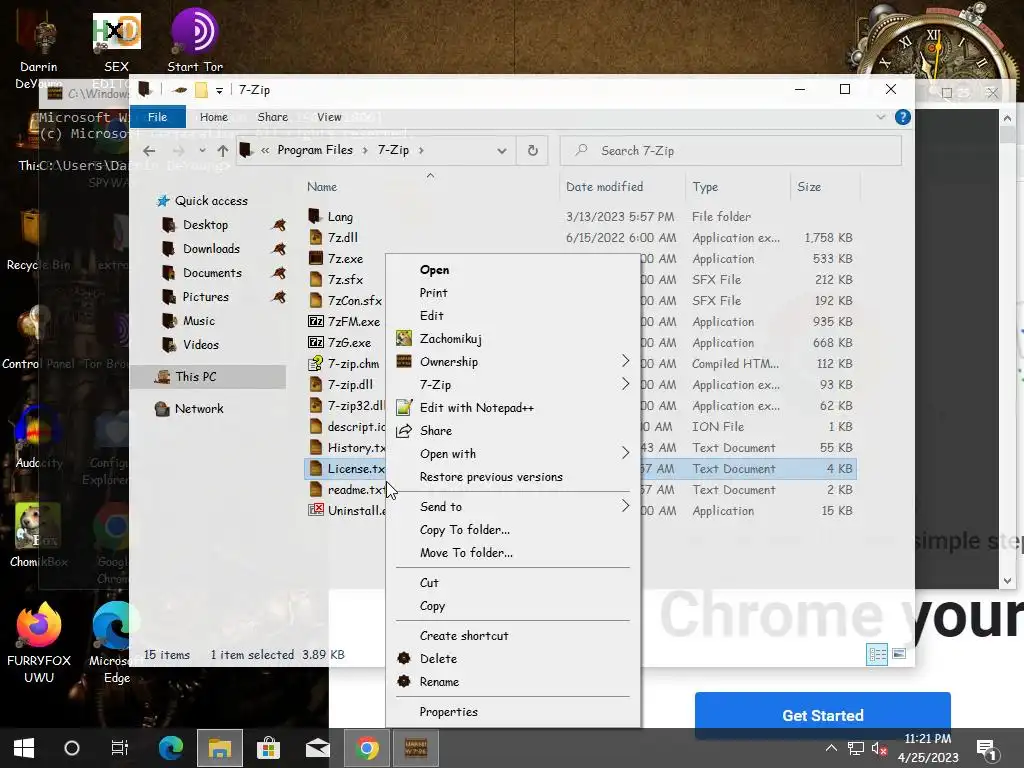This screenshot has width=1024, height=768.
Task: Expand the Send to submenu
Action: coord(513,506)
